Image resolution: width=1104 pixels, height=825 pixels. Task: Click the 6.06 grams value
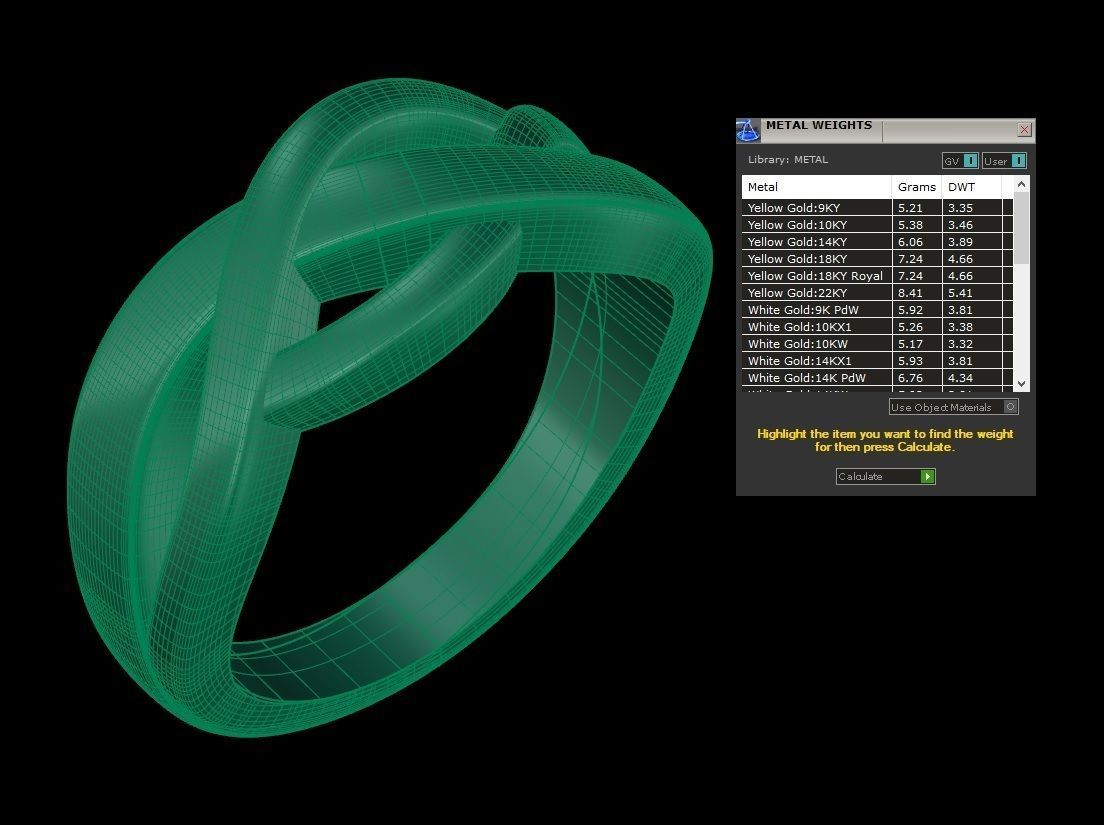(910, 241)
